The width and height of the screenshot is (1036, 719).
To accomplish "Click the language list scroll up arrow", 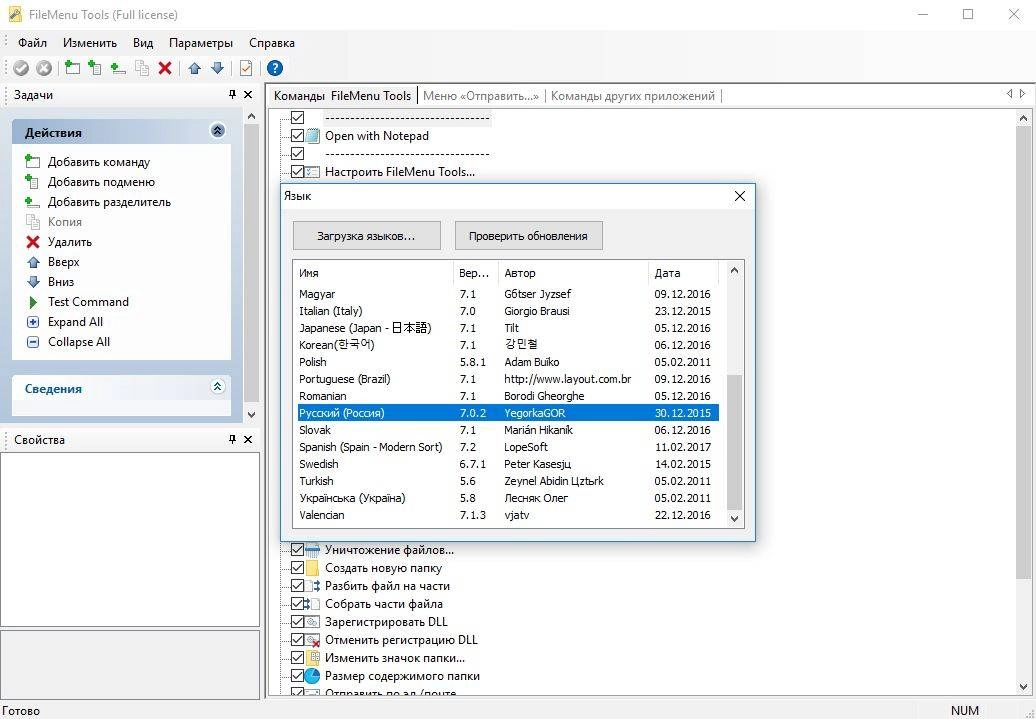I will click(734, 270).
